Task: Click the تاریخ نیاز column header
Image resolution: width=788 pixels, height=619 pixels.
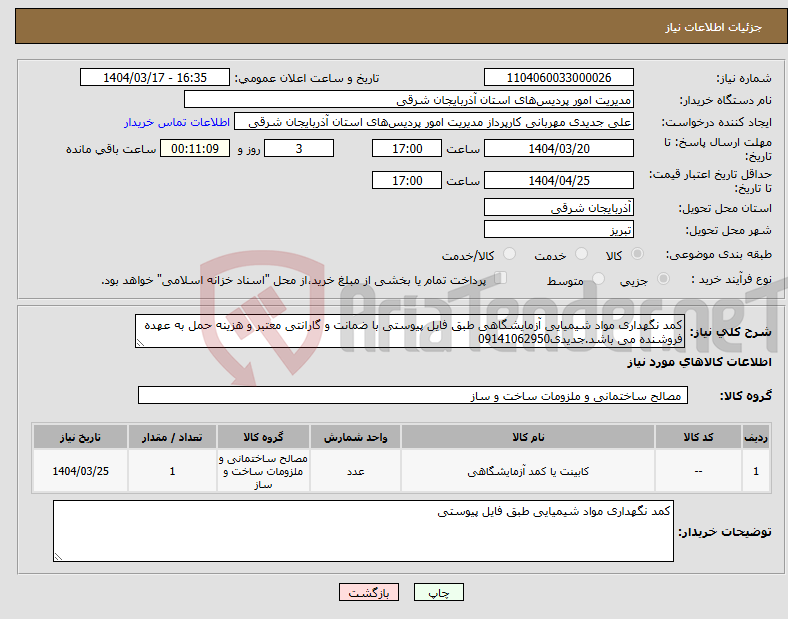Action: 80,437
